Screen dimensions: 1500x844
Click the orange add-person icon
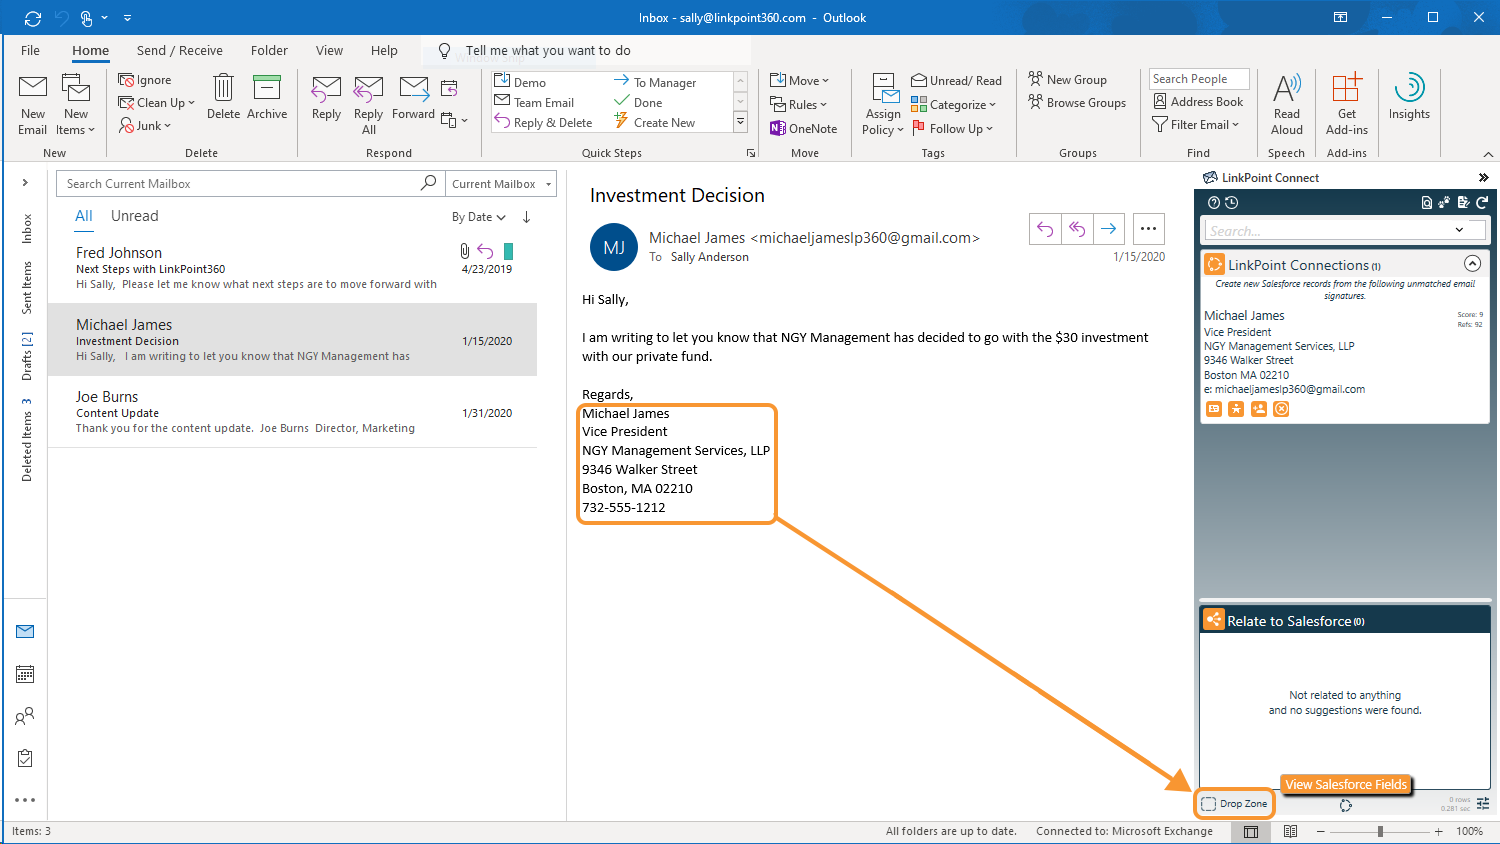(x=1259, y=408)
